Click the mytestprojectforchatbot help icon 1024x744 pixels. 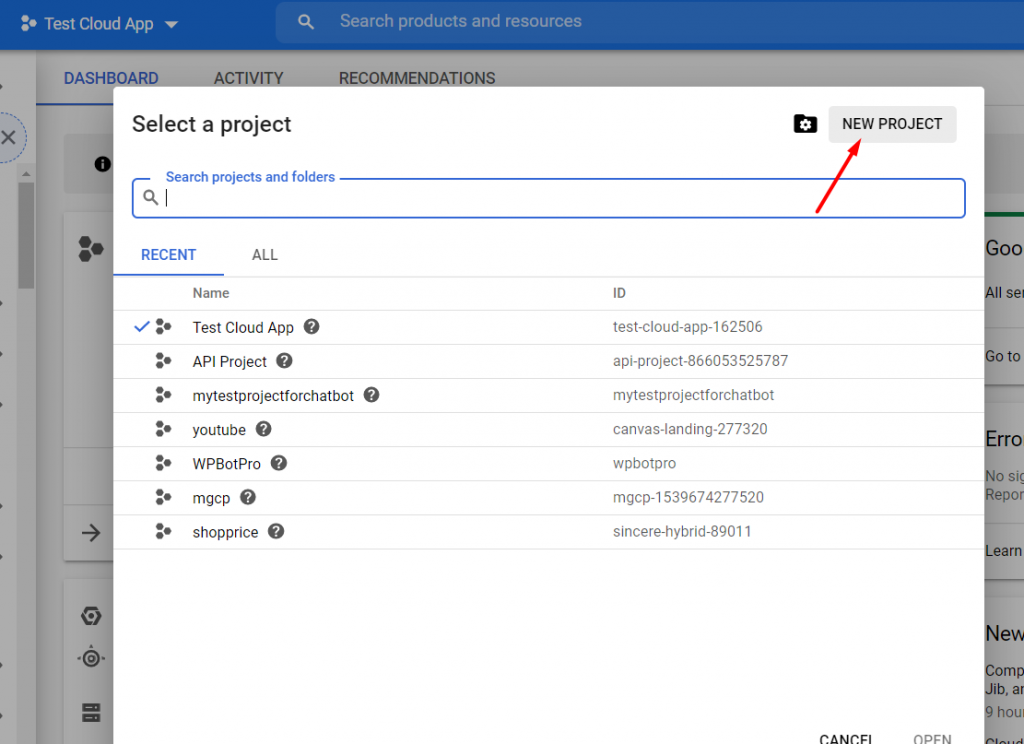pos(370,395)
